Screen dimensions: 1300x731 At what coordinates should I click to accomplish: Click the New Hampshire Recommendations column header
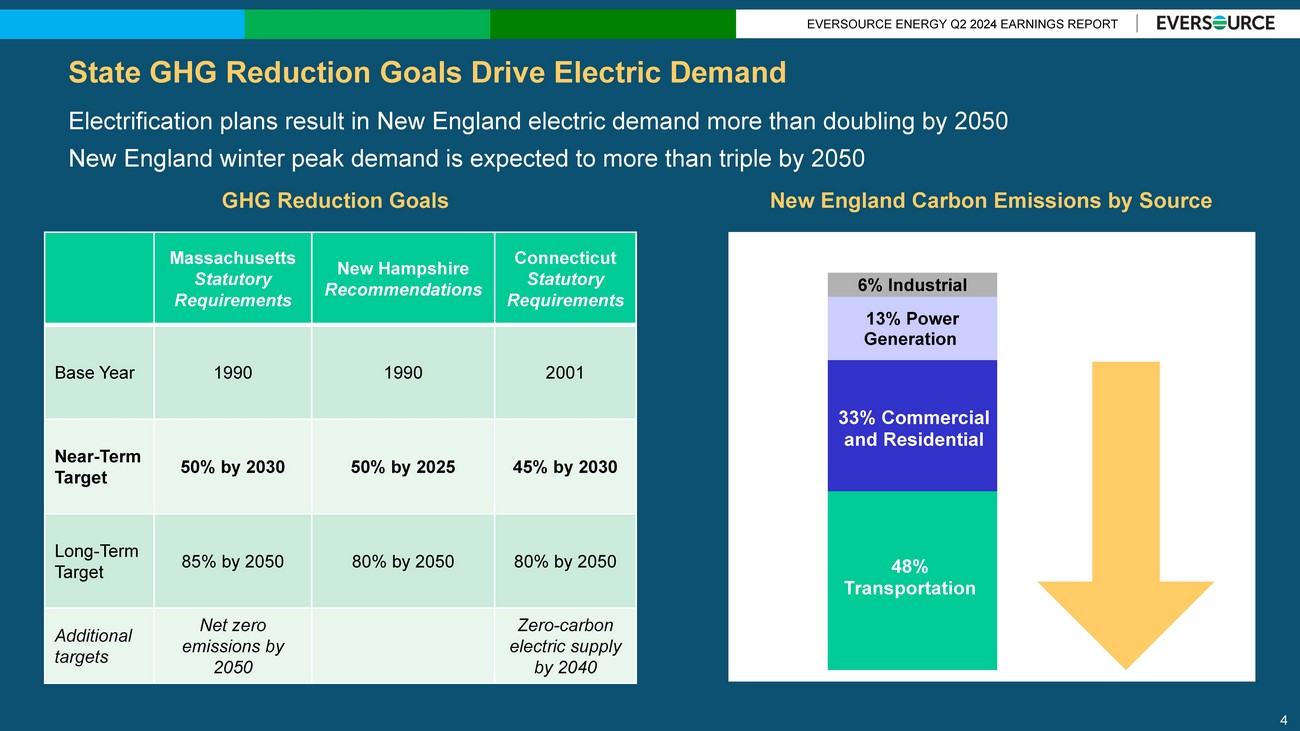coord(403,279)
